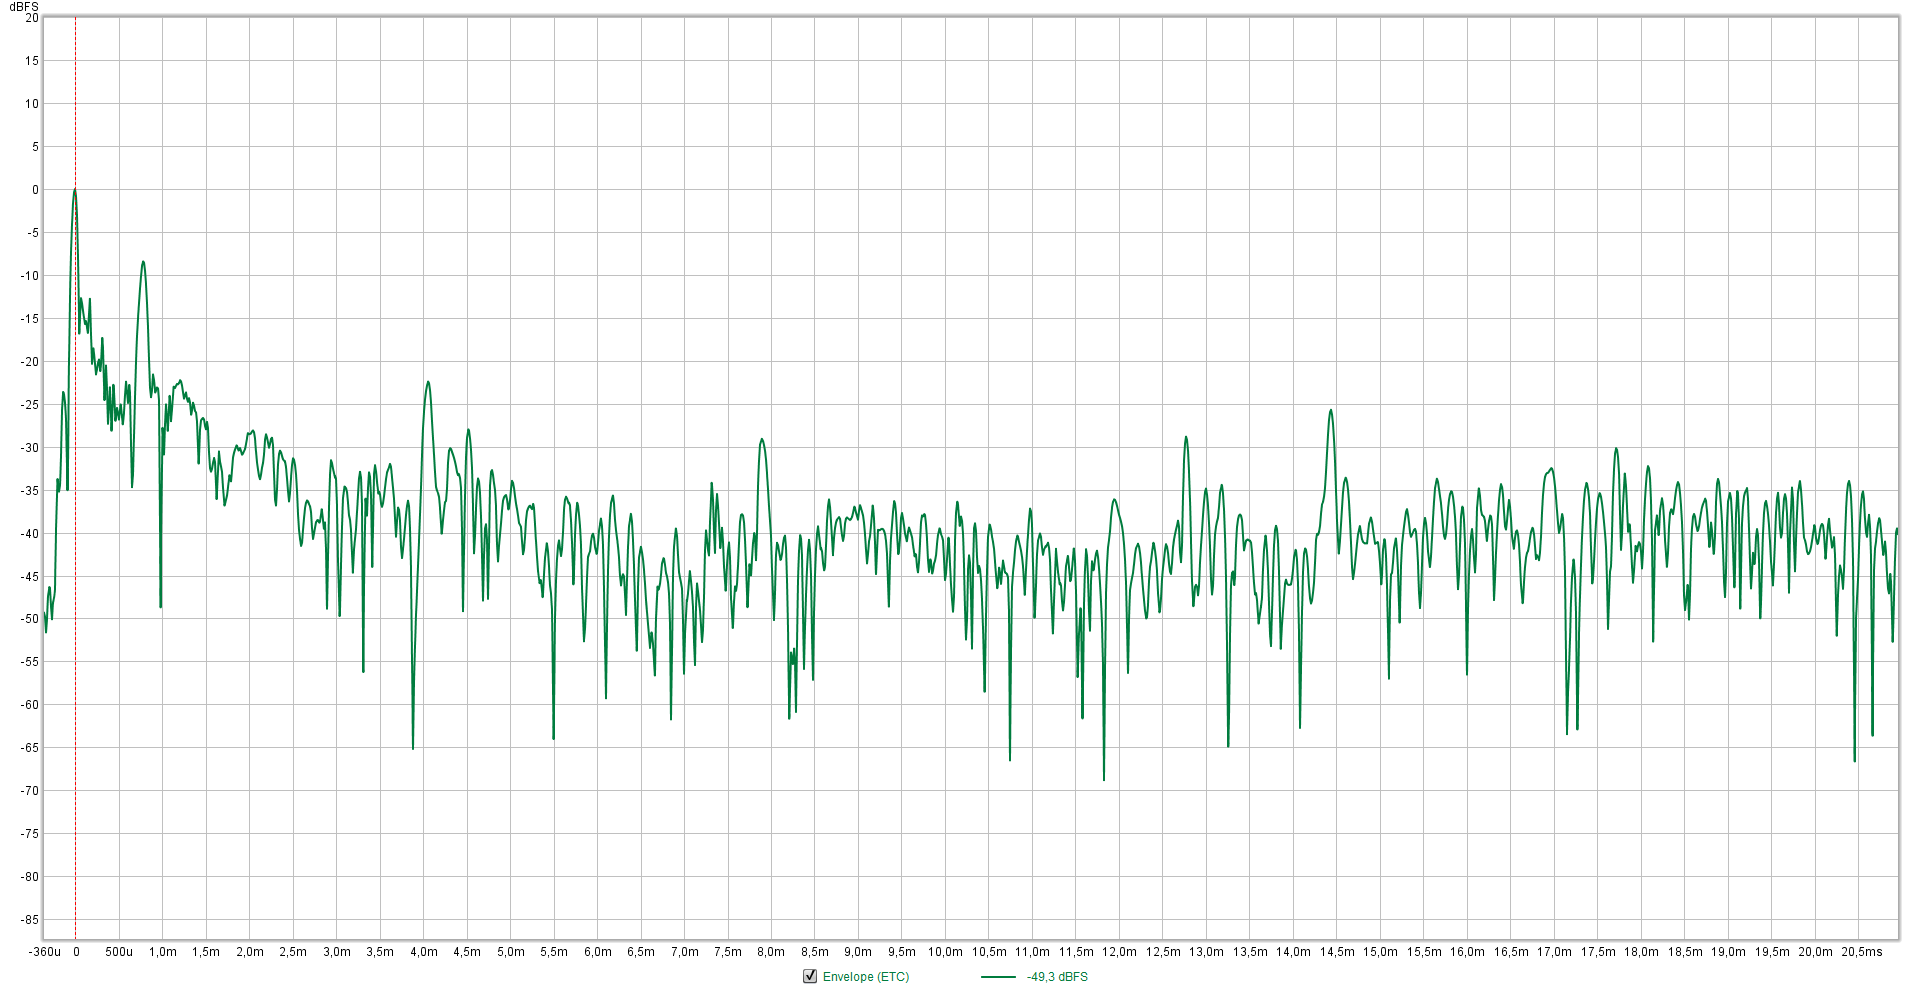Uncheck the Envelope (ETC) checkbox
Screen dimensions: 1920x991
(810, 976)
